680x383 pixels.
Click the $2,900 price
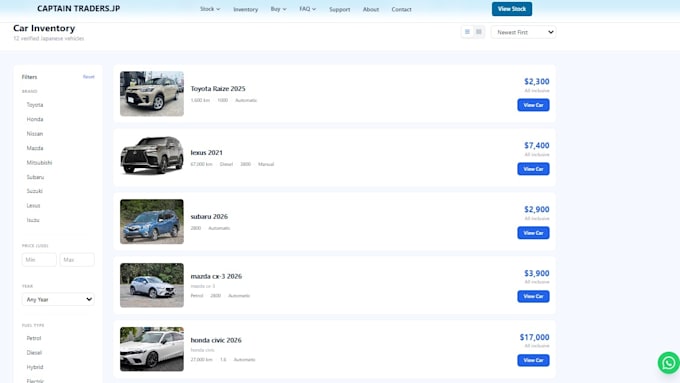[536, 210]
